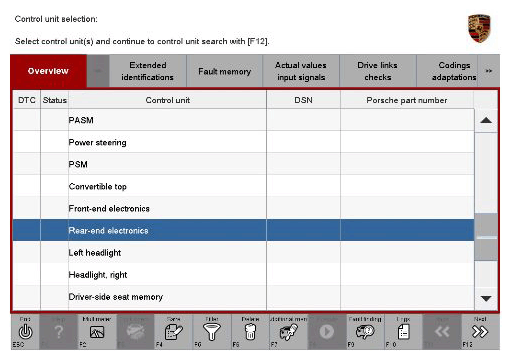The image size is (511, 360).
Task: Select the Left headlight row
Action: point(243,252)
